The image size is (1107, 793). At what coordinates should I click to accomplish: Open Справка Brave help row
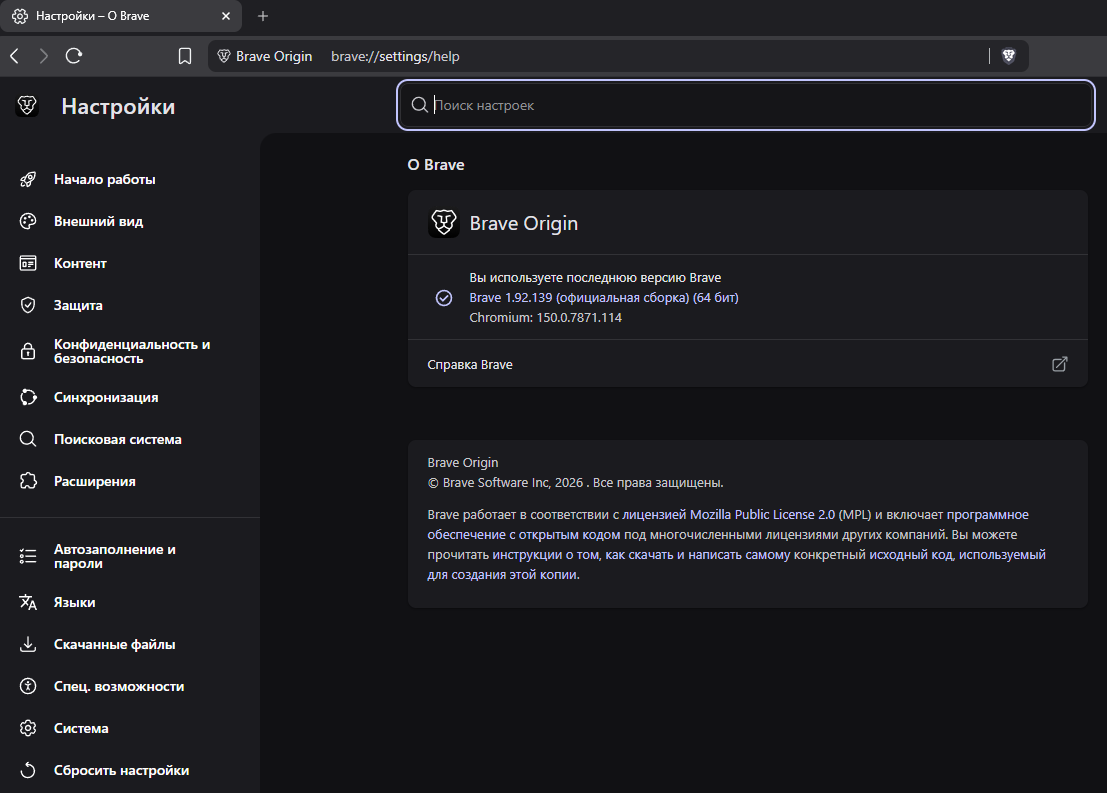[748, 364]
